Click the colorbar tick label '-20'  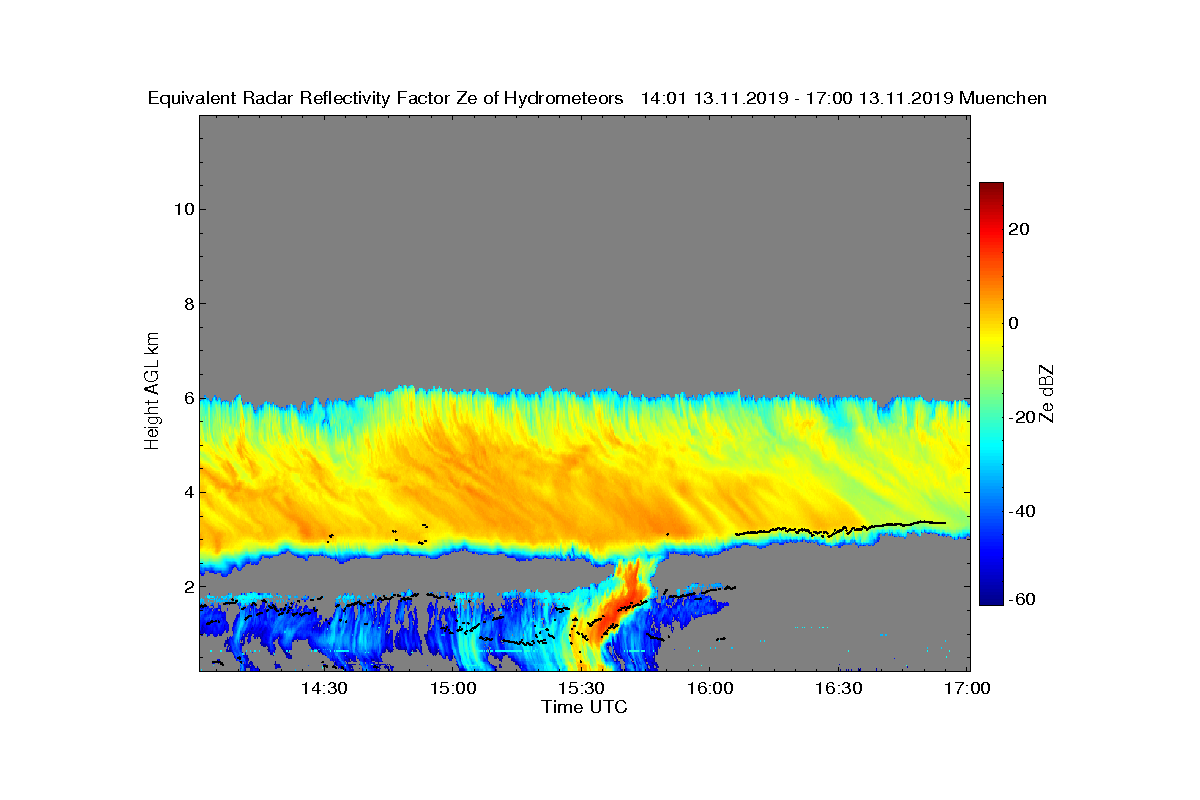1024,417
